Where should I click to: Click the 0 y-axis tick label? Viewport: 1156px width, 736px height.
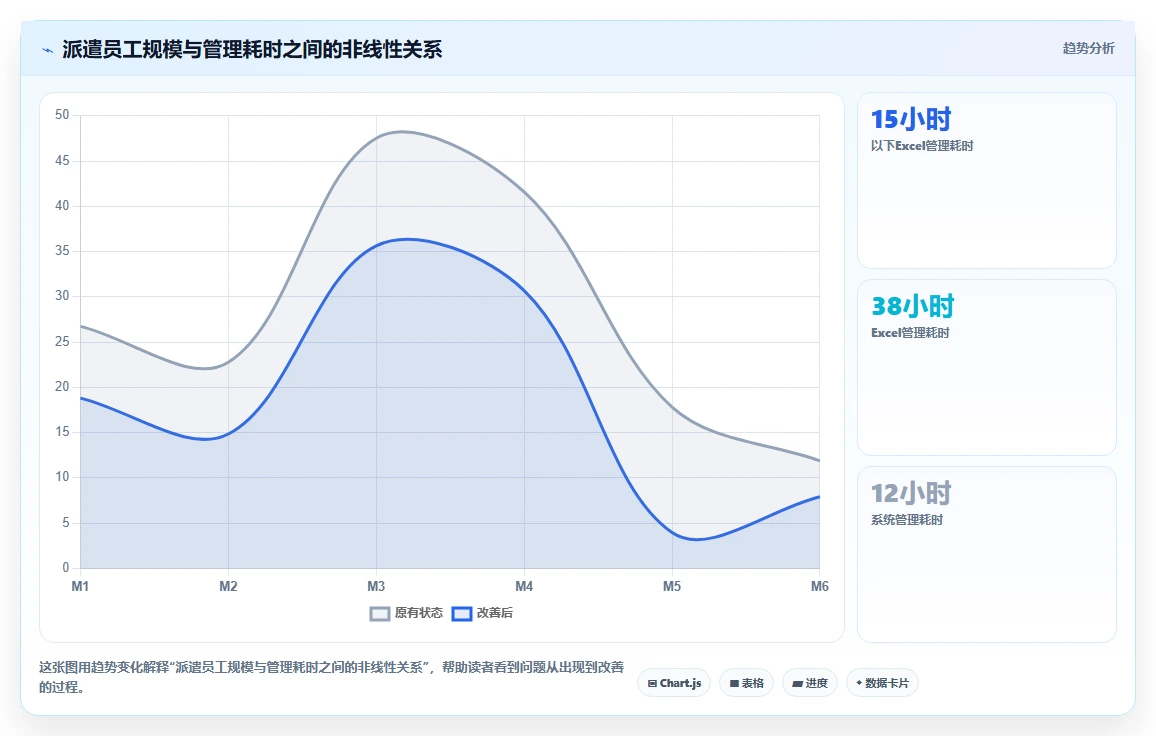[x=66, y=567]
